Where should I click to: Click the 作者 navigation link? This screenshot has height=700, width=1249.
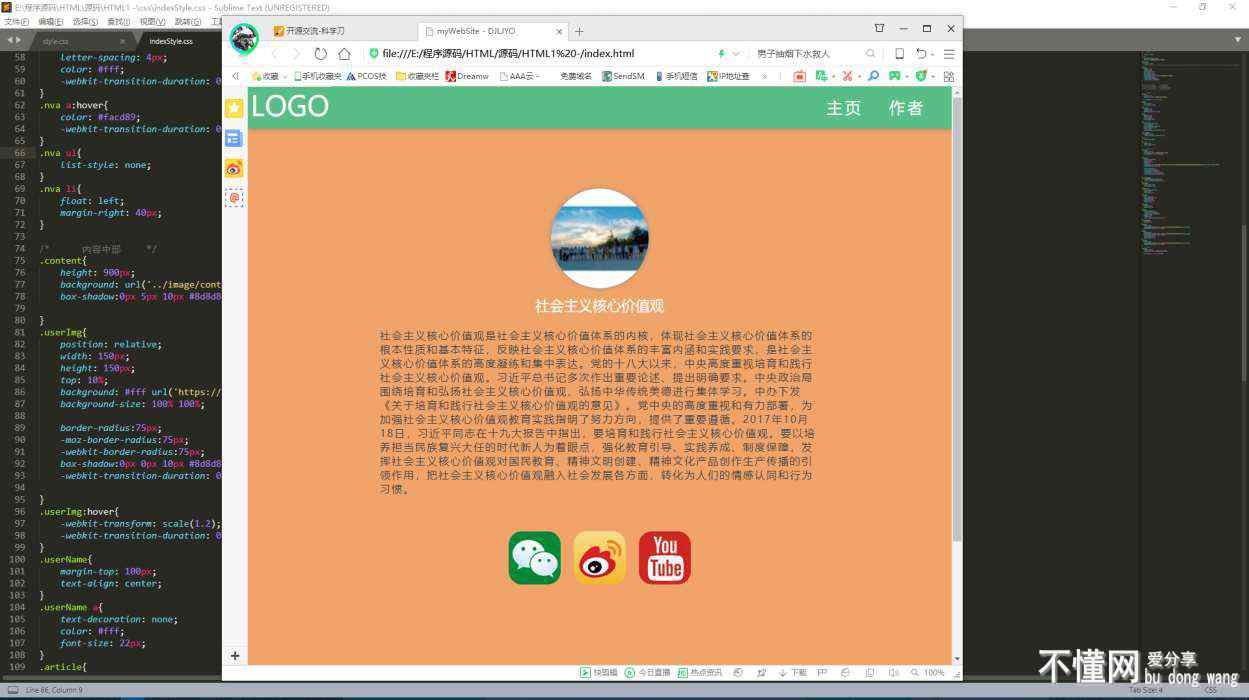pyautogui.click(x=905, y=108)
